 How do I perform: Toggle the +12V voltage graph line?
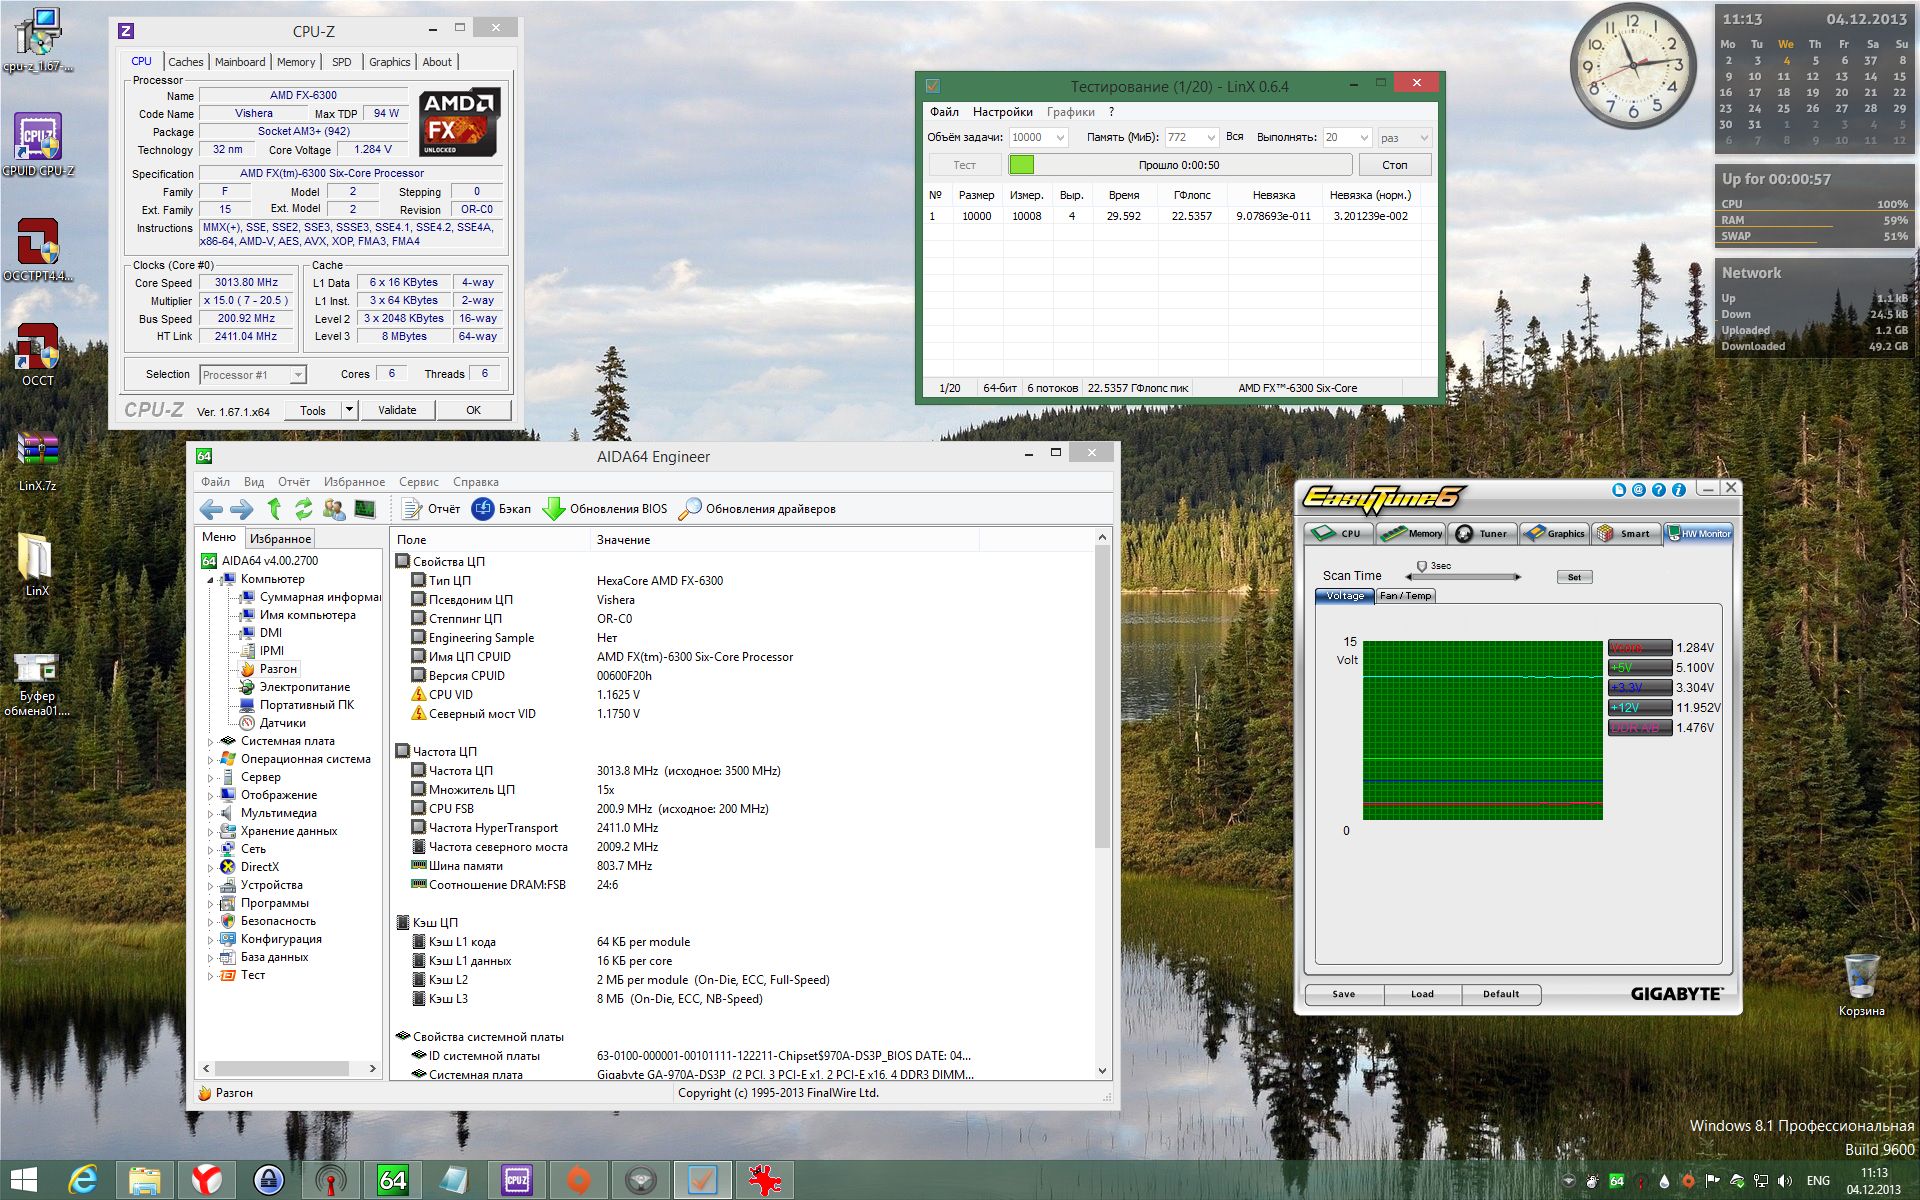pyautogui.click(x=1639, y=707)
